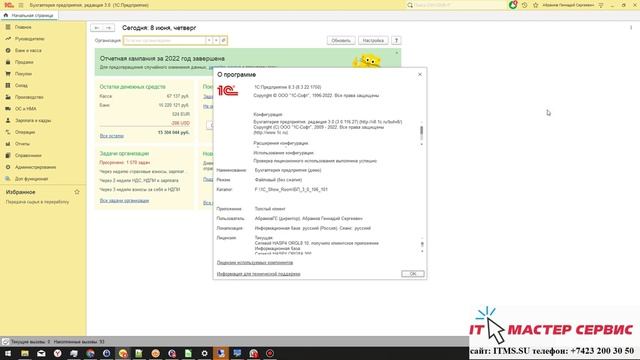Click the 1C logo in title bar
This screenshot has width=640, height=360.
pyautogui.click(x=9, y=5)
